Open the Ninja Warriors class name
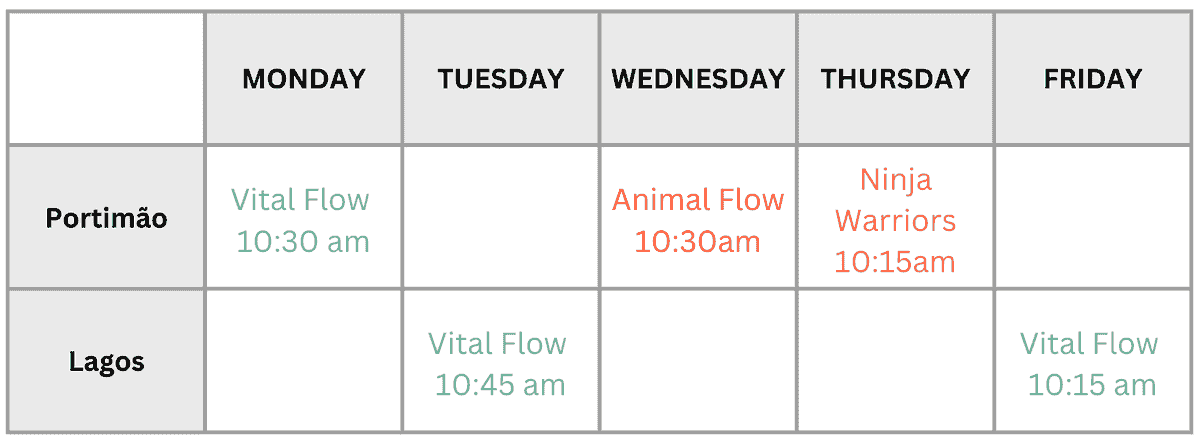 [x=895, y=199]
